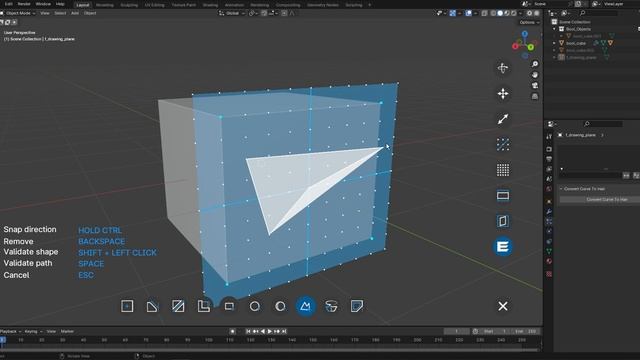
Task: Click the blue E button in the viewport
Action: pos(503,247)
